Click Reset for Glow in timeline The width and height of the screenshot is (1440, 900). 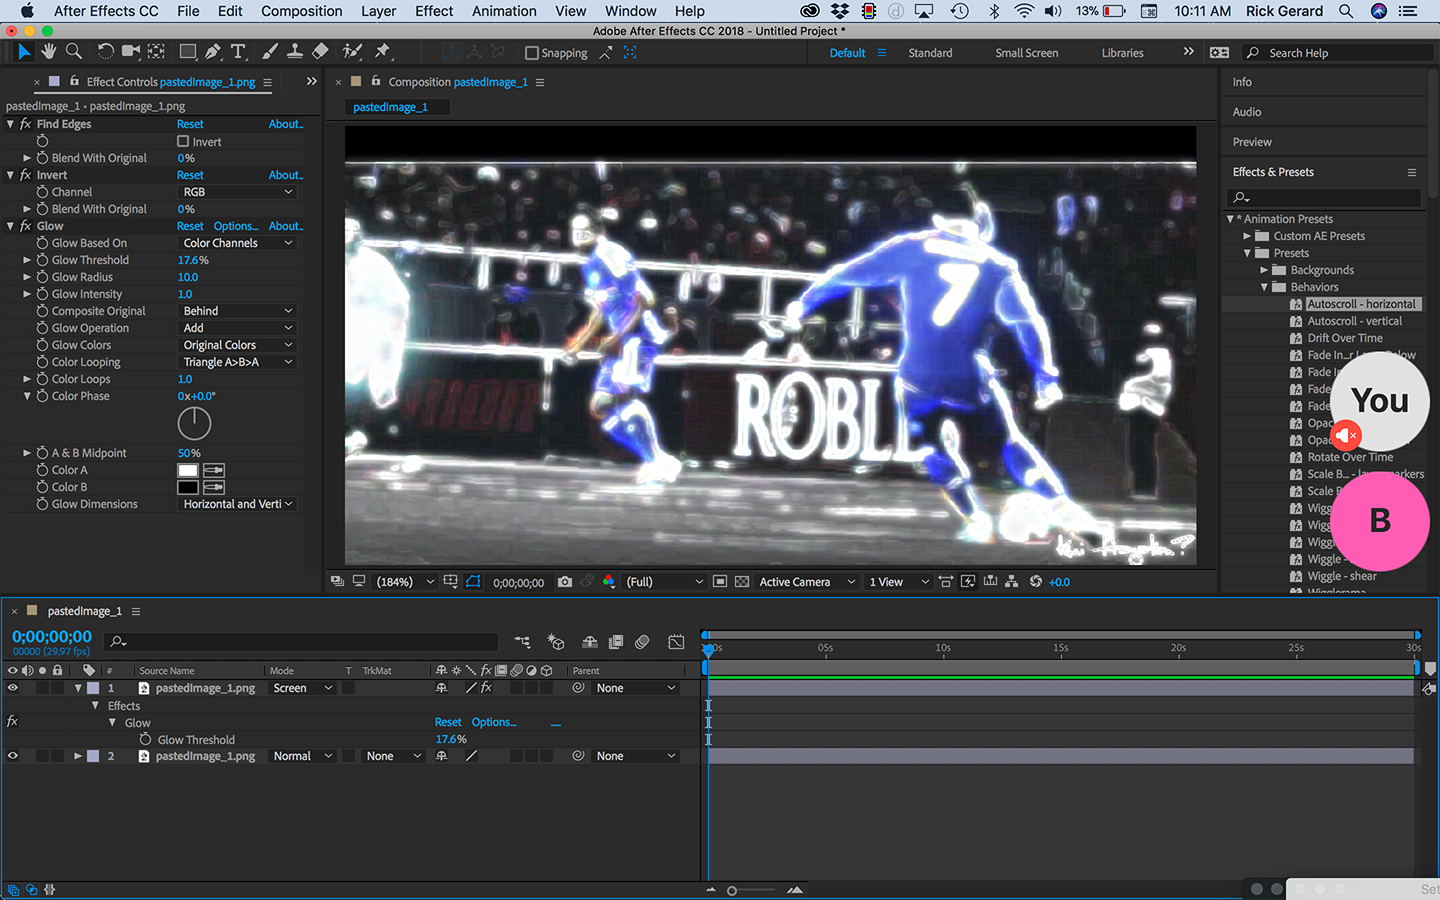click(x=448, y=722)
